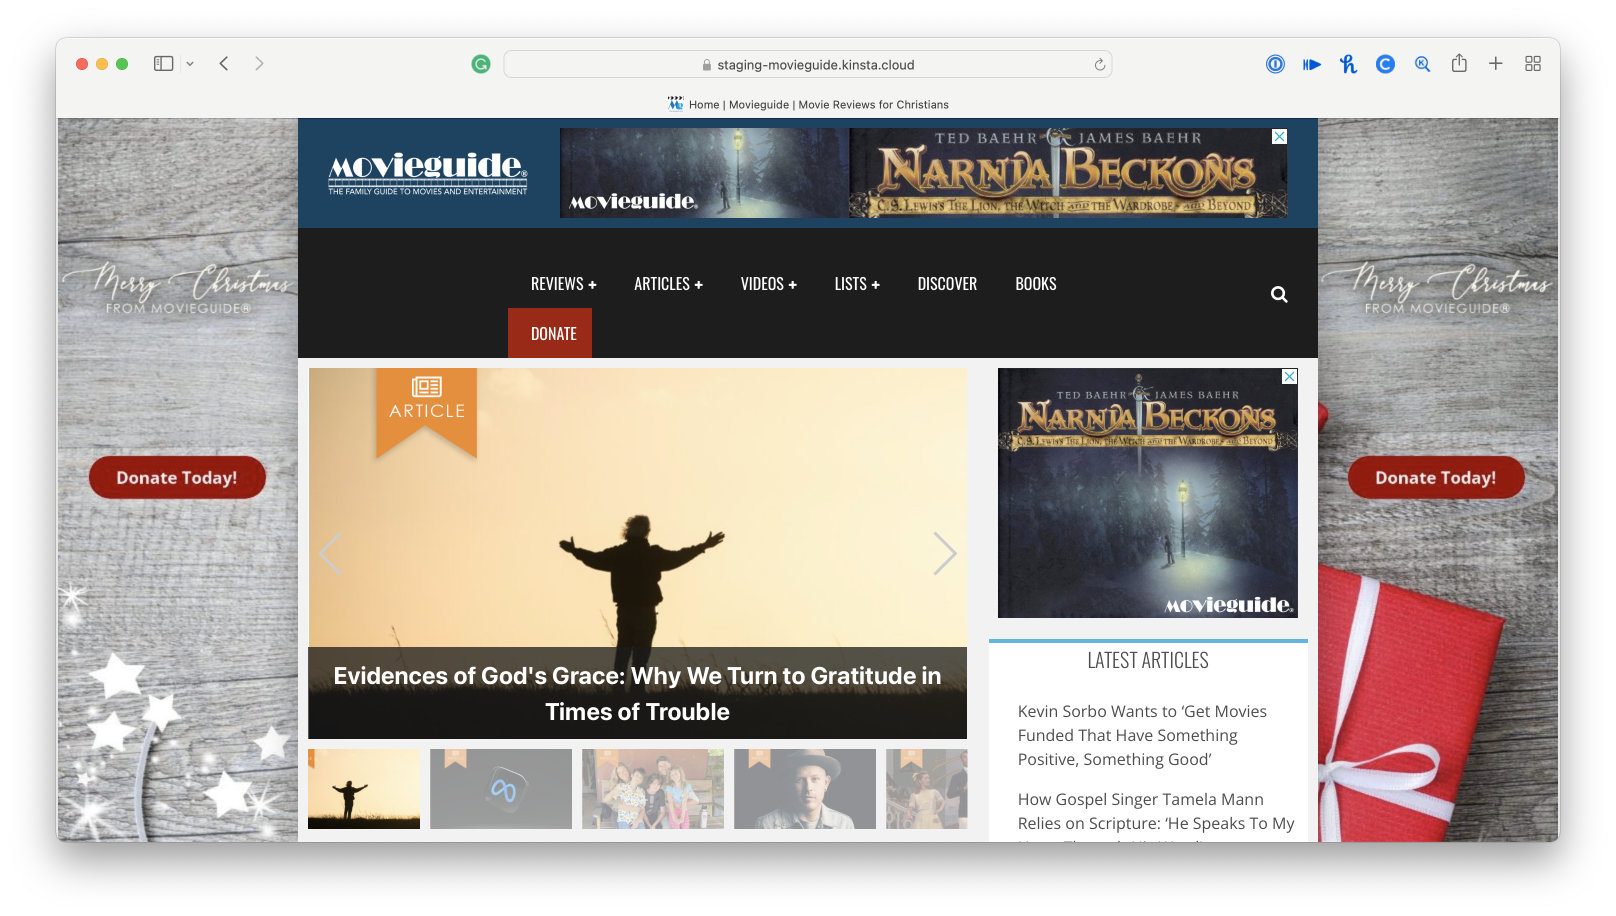Open a new tab with the plus icon
The image size is (1616, 916).
click(1495, 63)
